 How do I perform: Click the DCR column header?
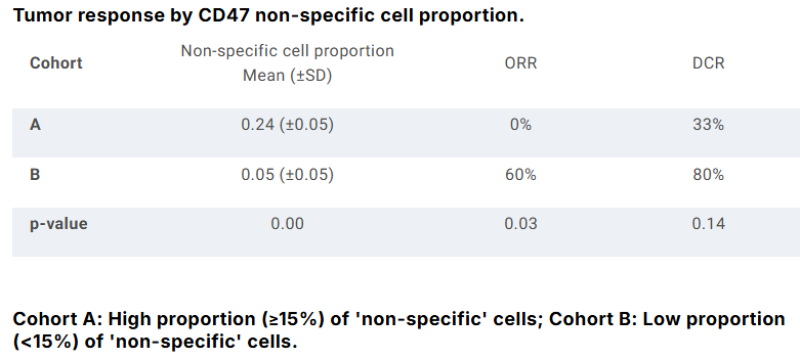708,63
